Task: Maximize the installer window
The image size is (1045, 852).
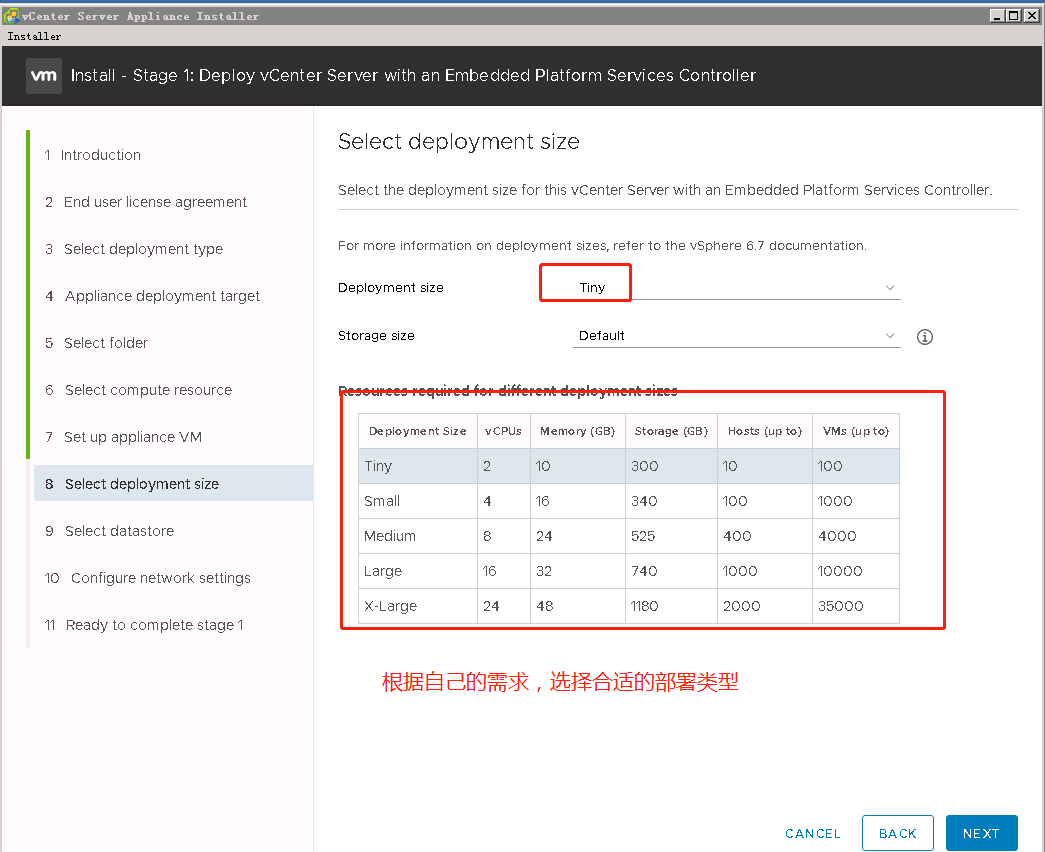Action: (1014, 15)
